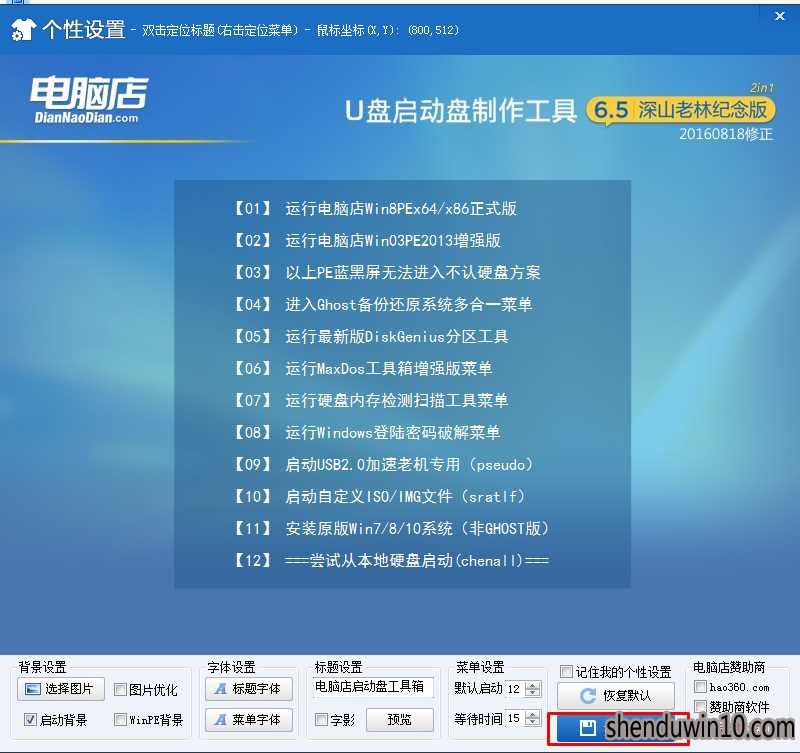800x753 pixels.
Task: Tick the hao360.com sponsor checkbox
Action: [701, 687]
